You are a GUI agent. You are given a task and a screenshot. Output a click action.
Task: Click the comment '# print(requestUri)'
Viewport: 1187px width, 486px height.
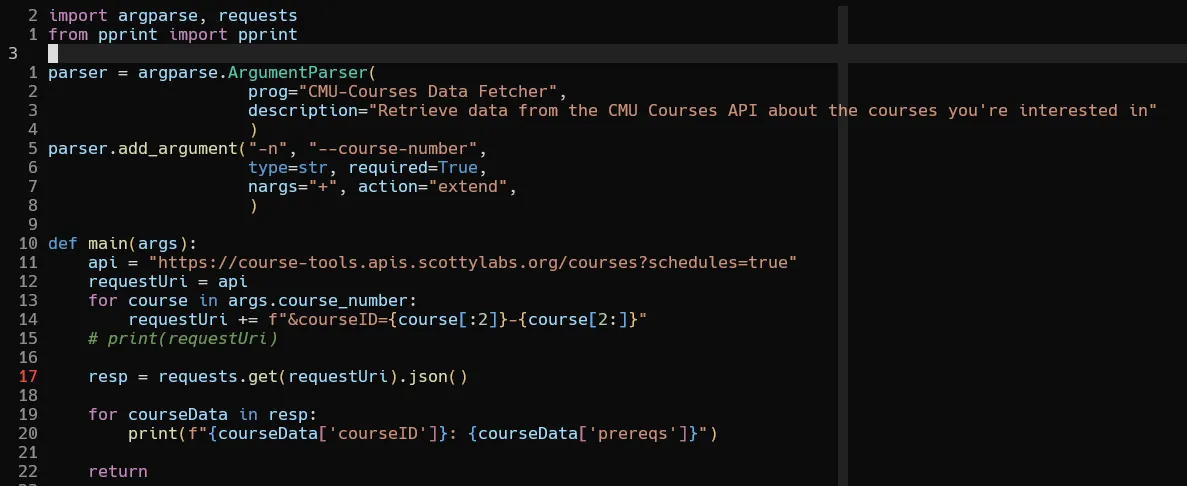point(183,338)
